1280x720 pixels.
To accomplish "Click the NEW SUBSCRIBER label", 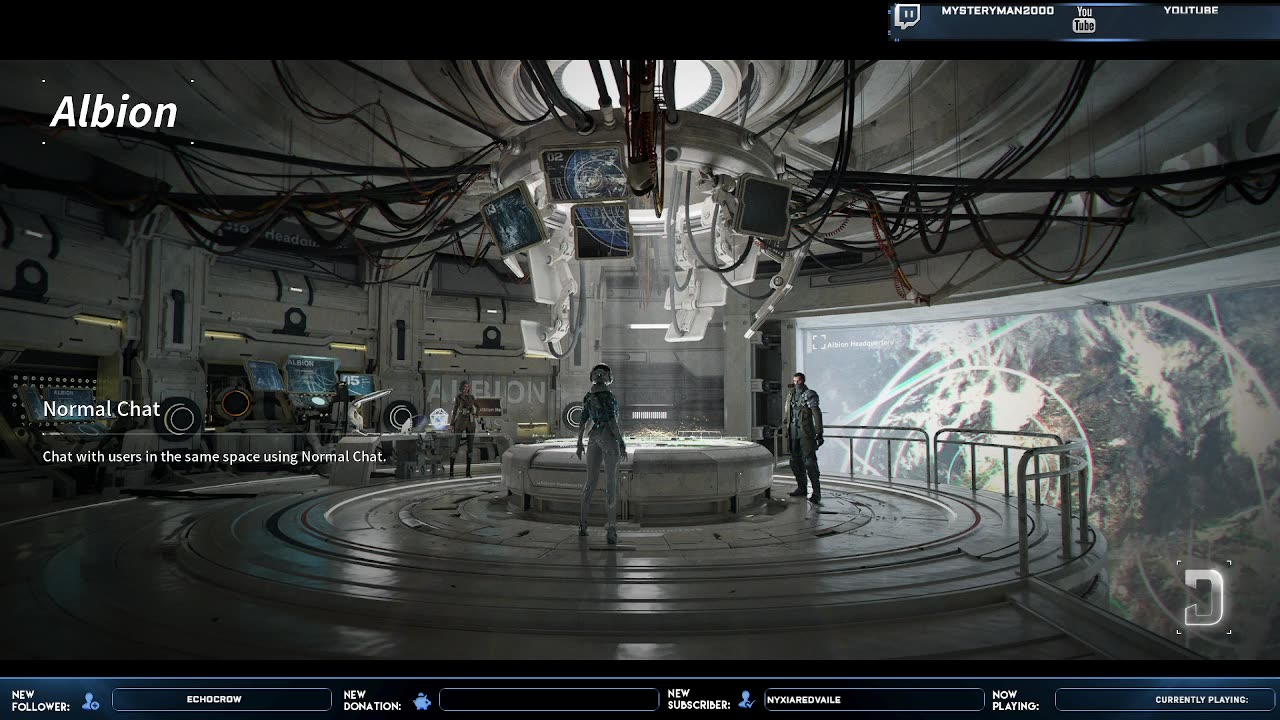I will pos(699,700).
